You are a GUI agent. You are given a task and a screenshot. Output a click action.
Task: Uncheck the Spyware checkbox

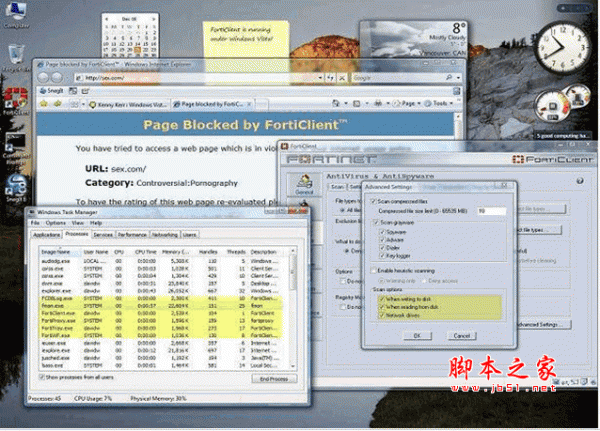pos(382,232)
